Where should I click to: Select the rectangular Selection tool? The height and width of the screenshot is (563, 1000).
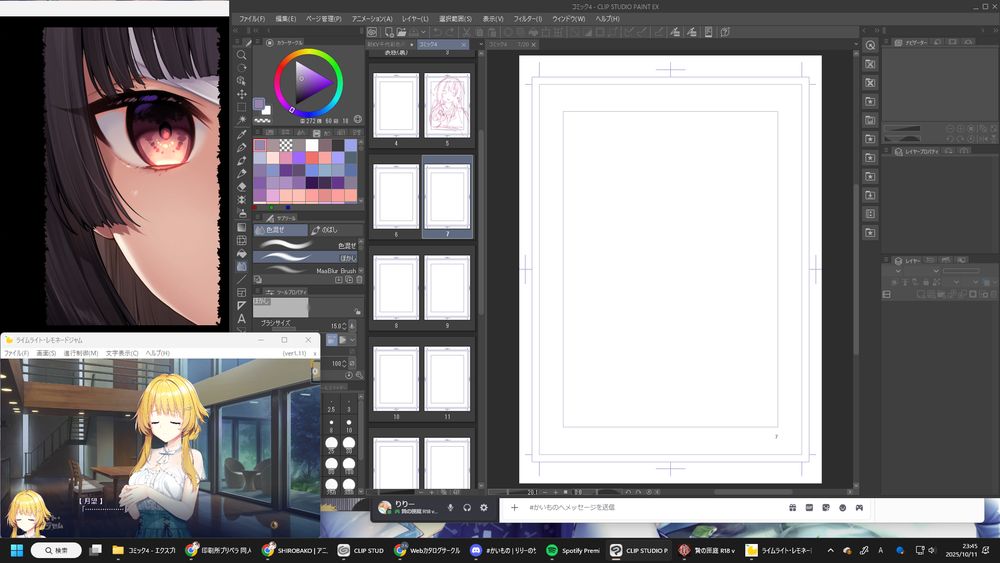point(241,107)
